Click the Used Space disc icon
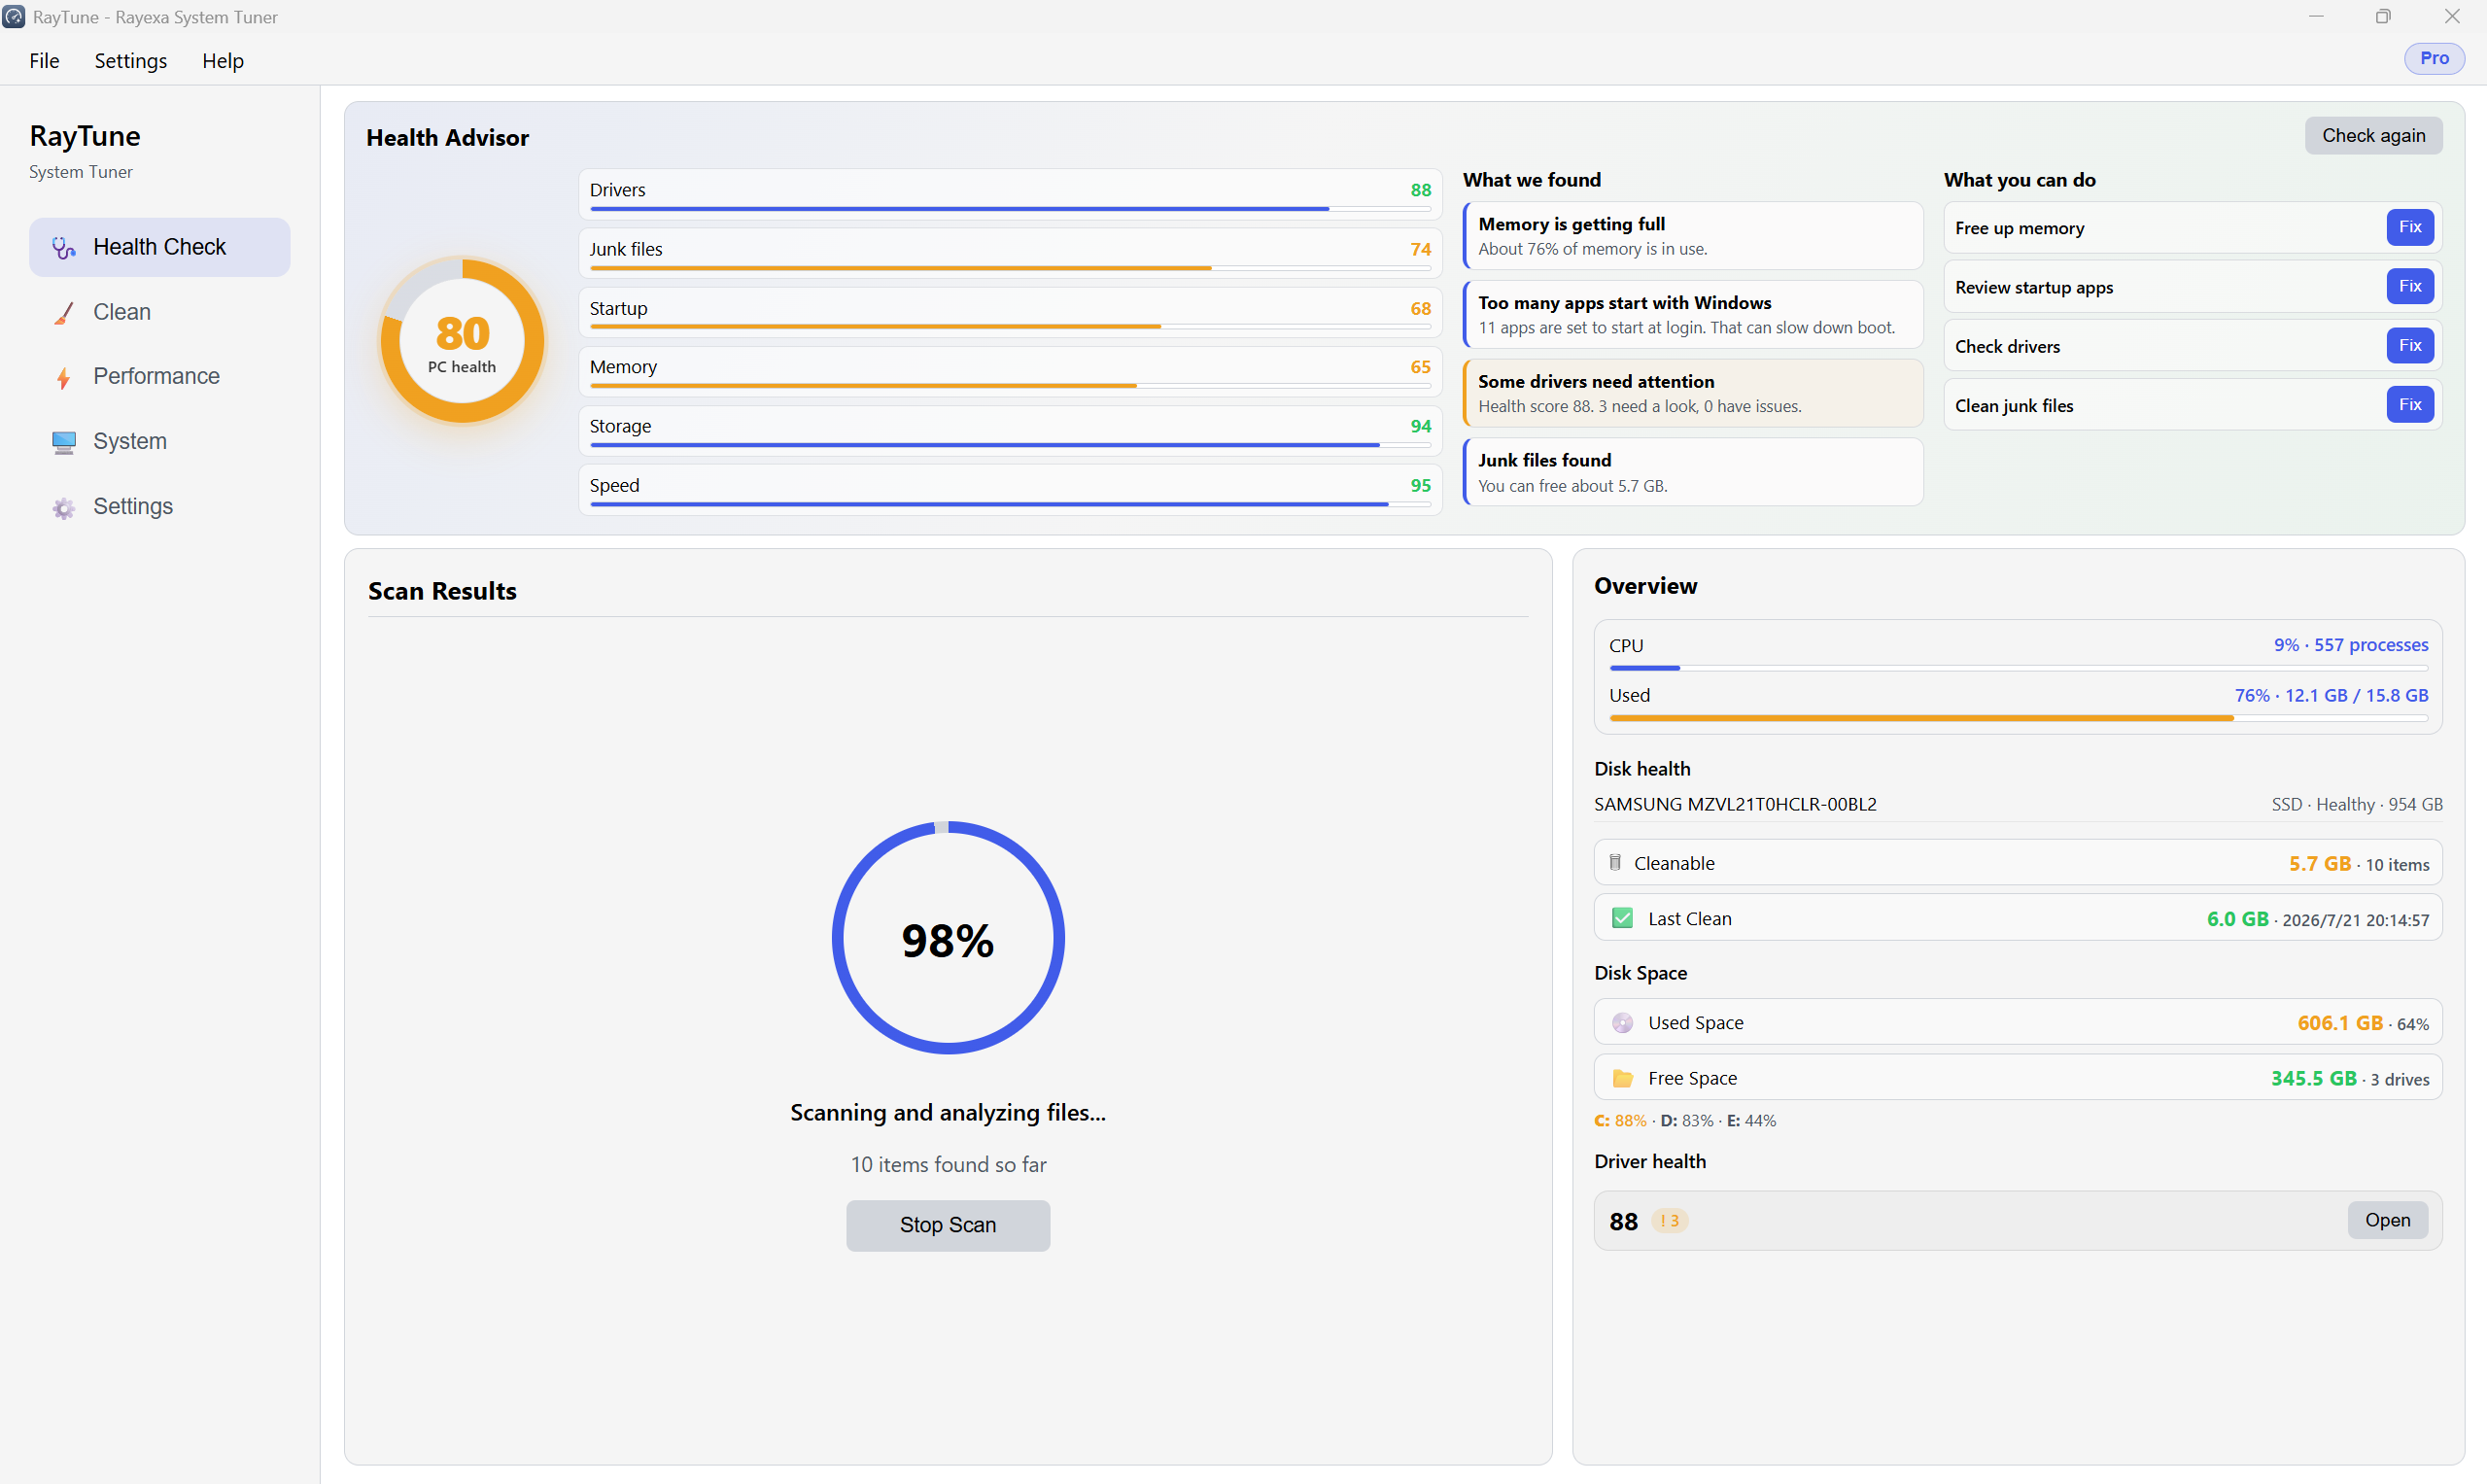This screenshot has width=2487, height=1484. point(1622,1022)
